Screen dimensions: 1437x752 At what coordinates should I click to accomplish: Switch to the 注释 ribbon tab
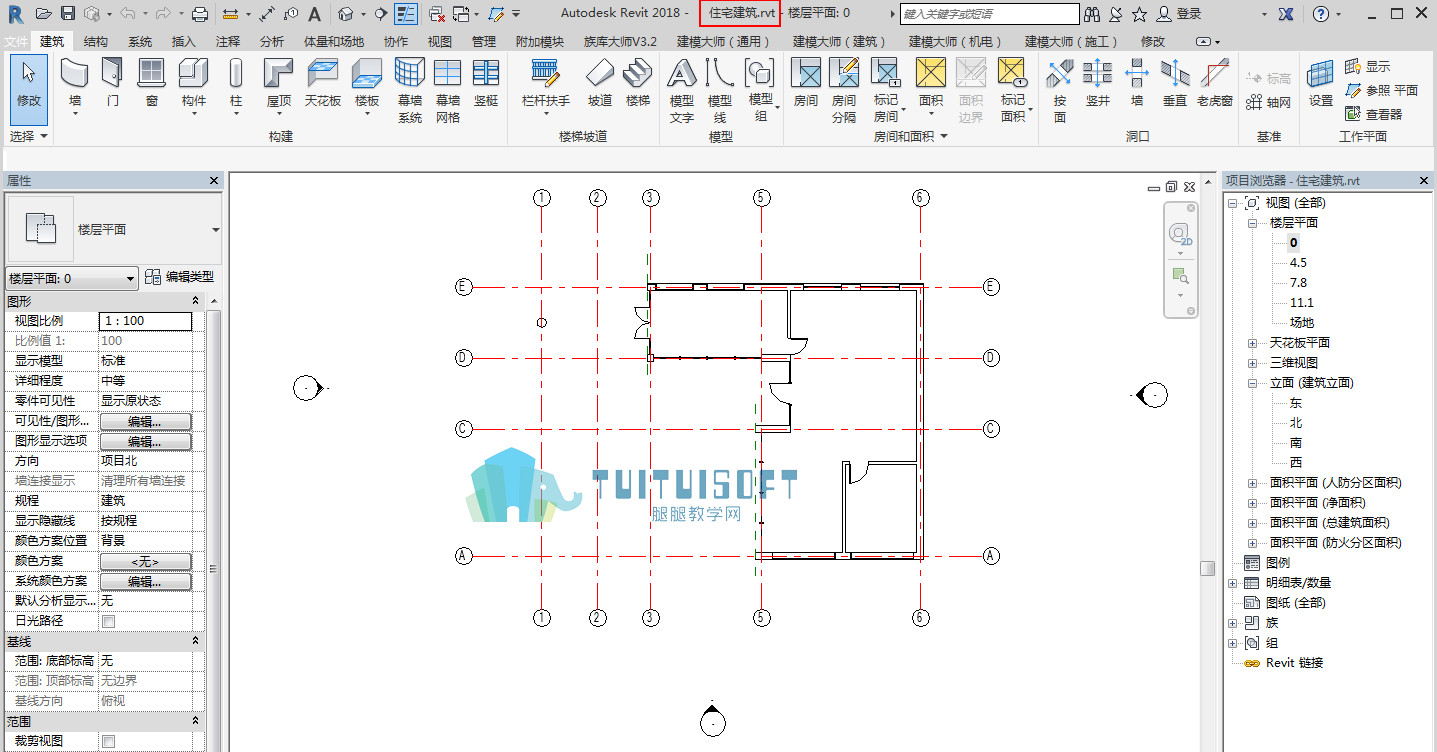tap(228, 42)
